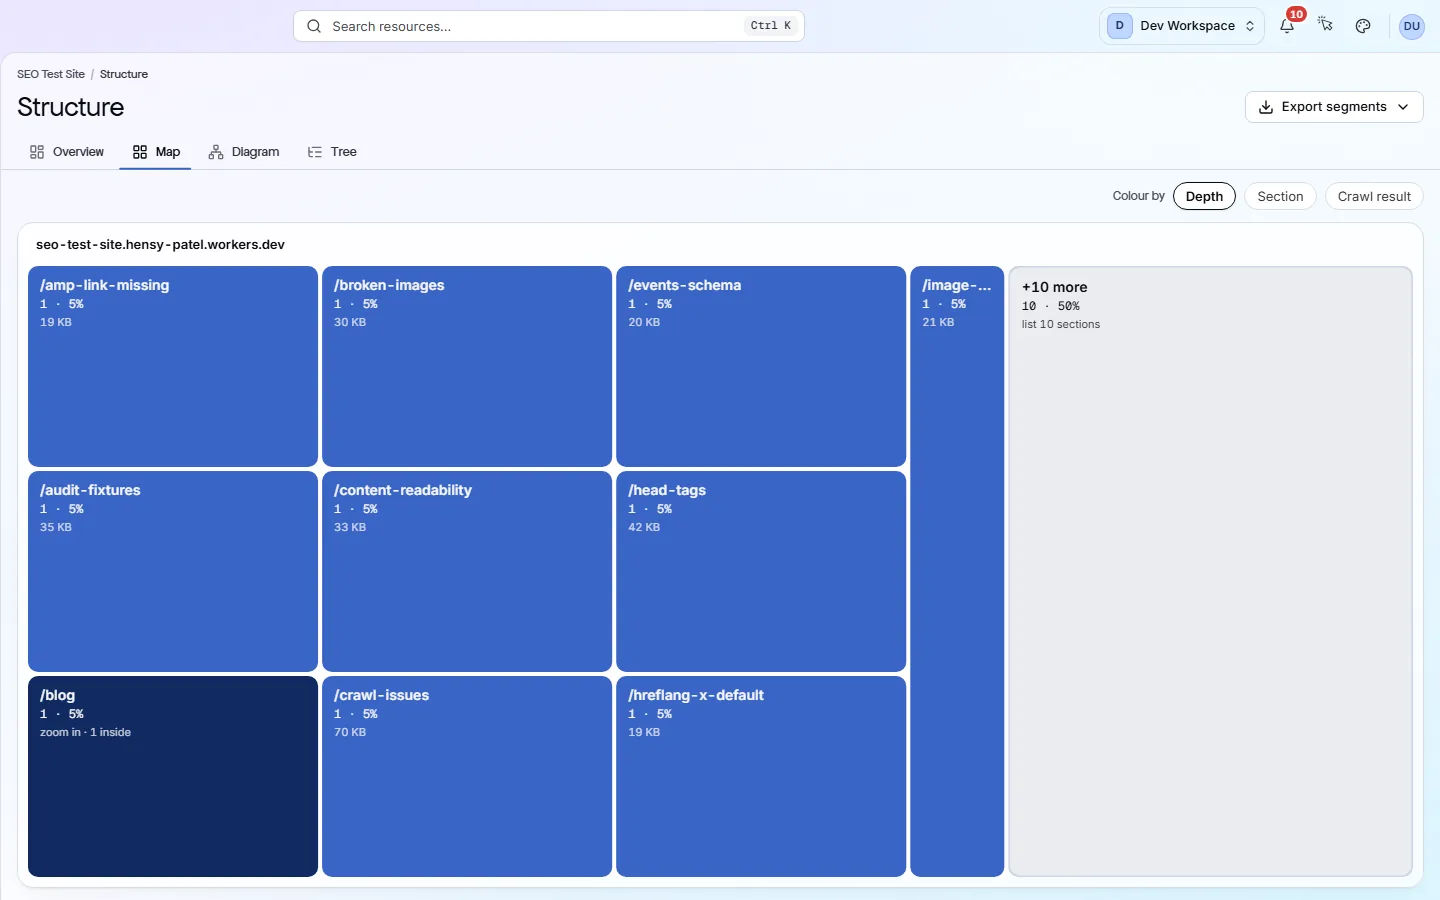The height and width of the screenshot is (900, 1440).
Task: Colour the map by Crawl result
Action: coord(1374,196)
